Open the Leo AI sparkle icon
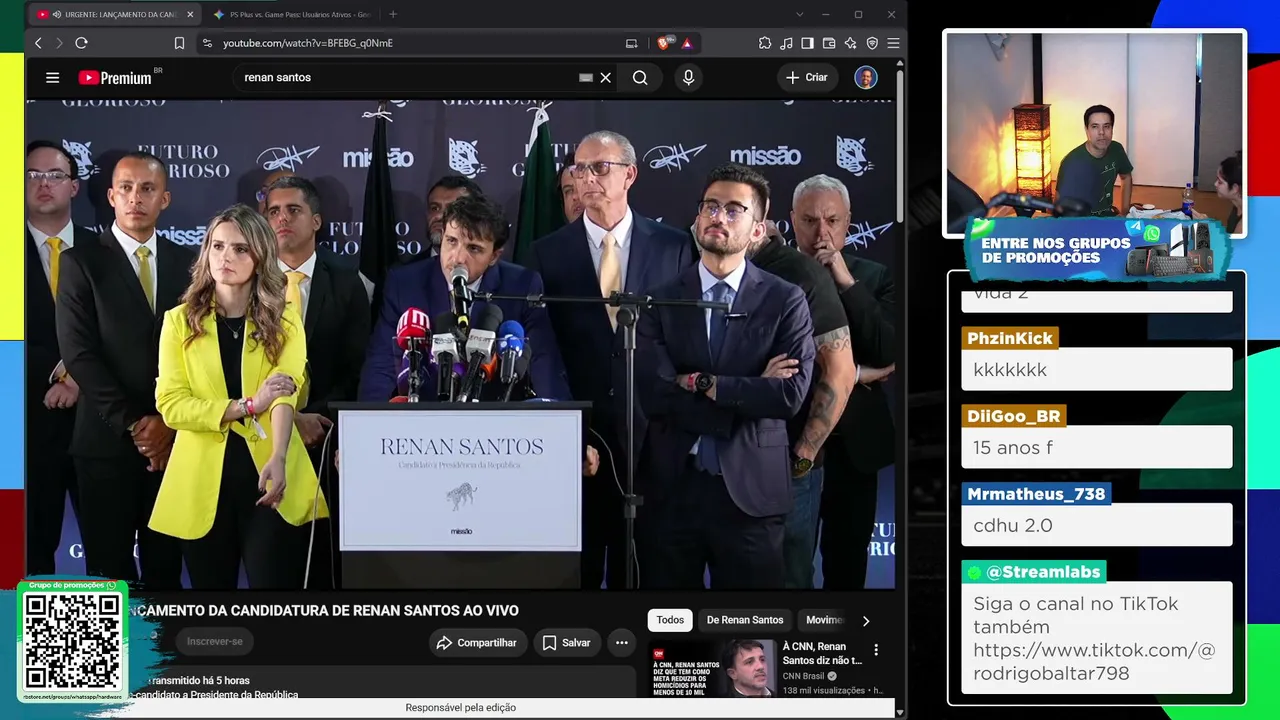Image resolution: width=1280 pixels, height=720 pixels. 850,43
